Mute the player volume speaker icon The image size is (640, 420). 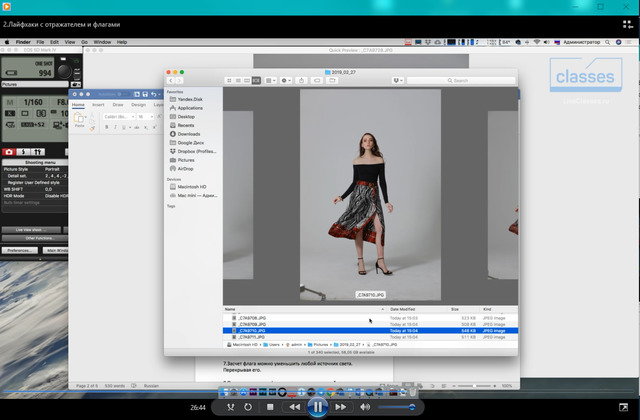tap(365, 408)
